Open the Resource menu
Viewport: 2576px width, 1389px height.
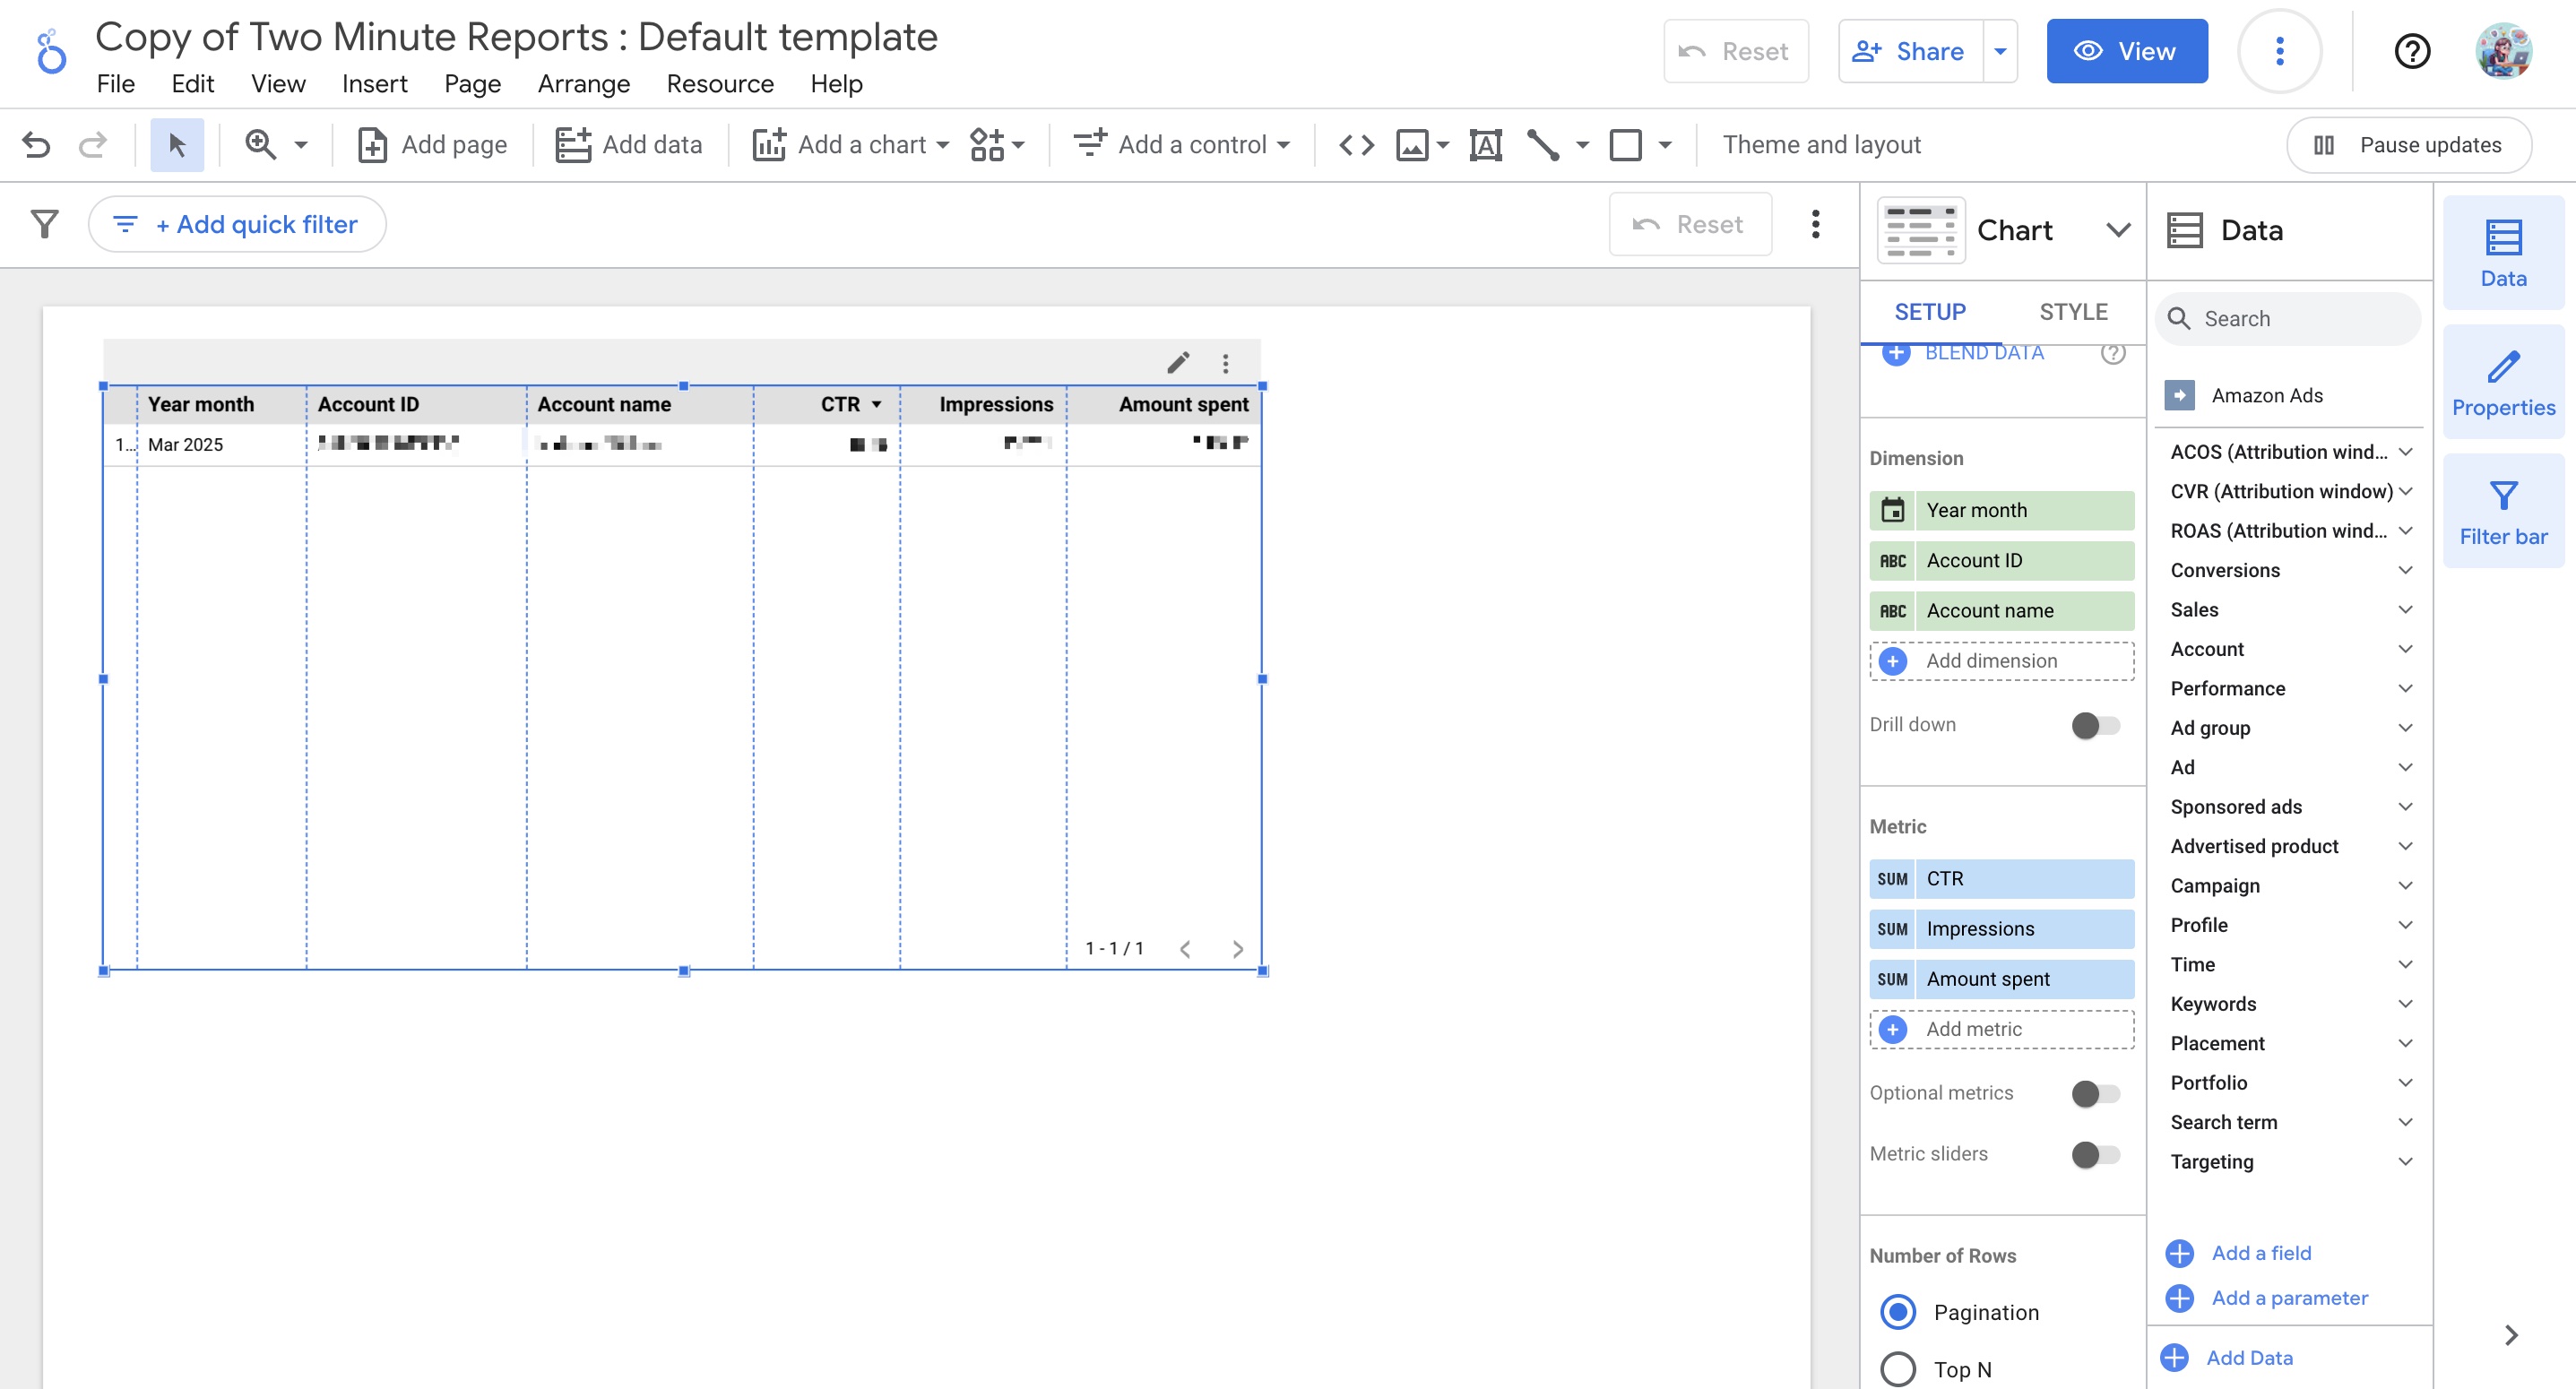[x=719, y=84]
